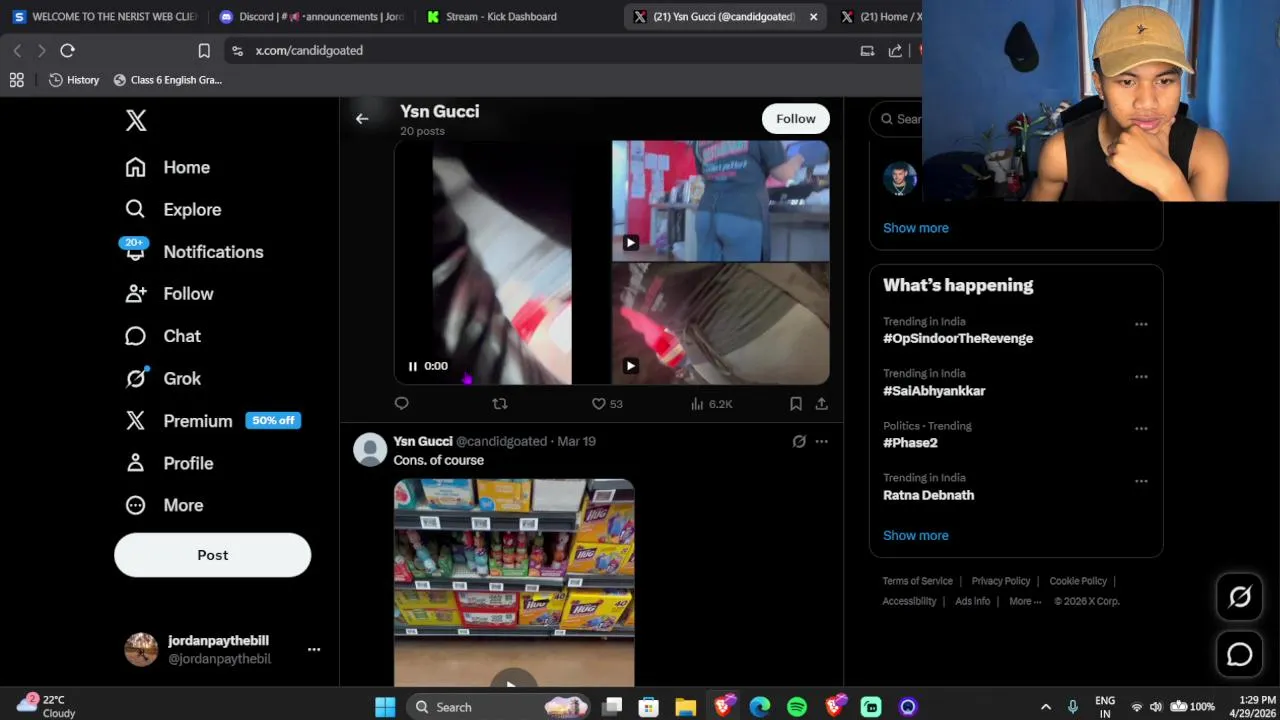Click the white Post button
1280x720 pixels.
pos(212,555)
